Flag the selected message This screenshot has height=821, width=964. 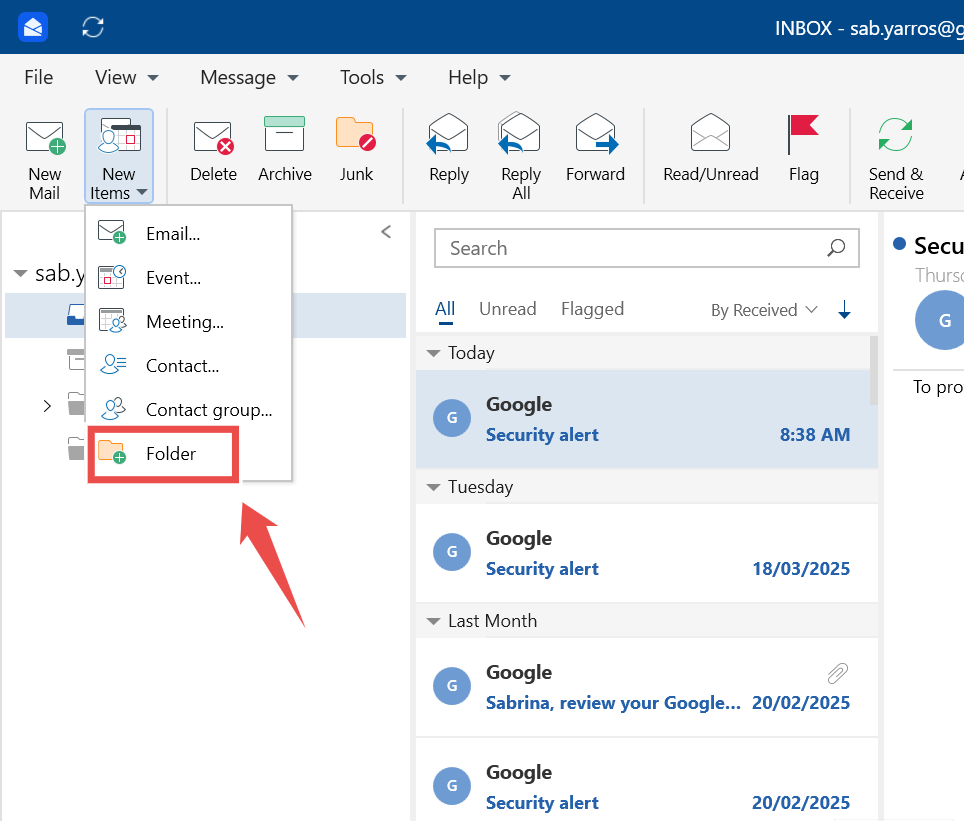pyautogui.click(x=804, y=149)
